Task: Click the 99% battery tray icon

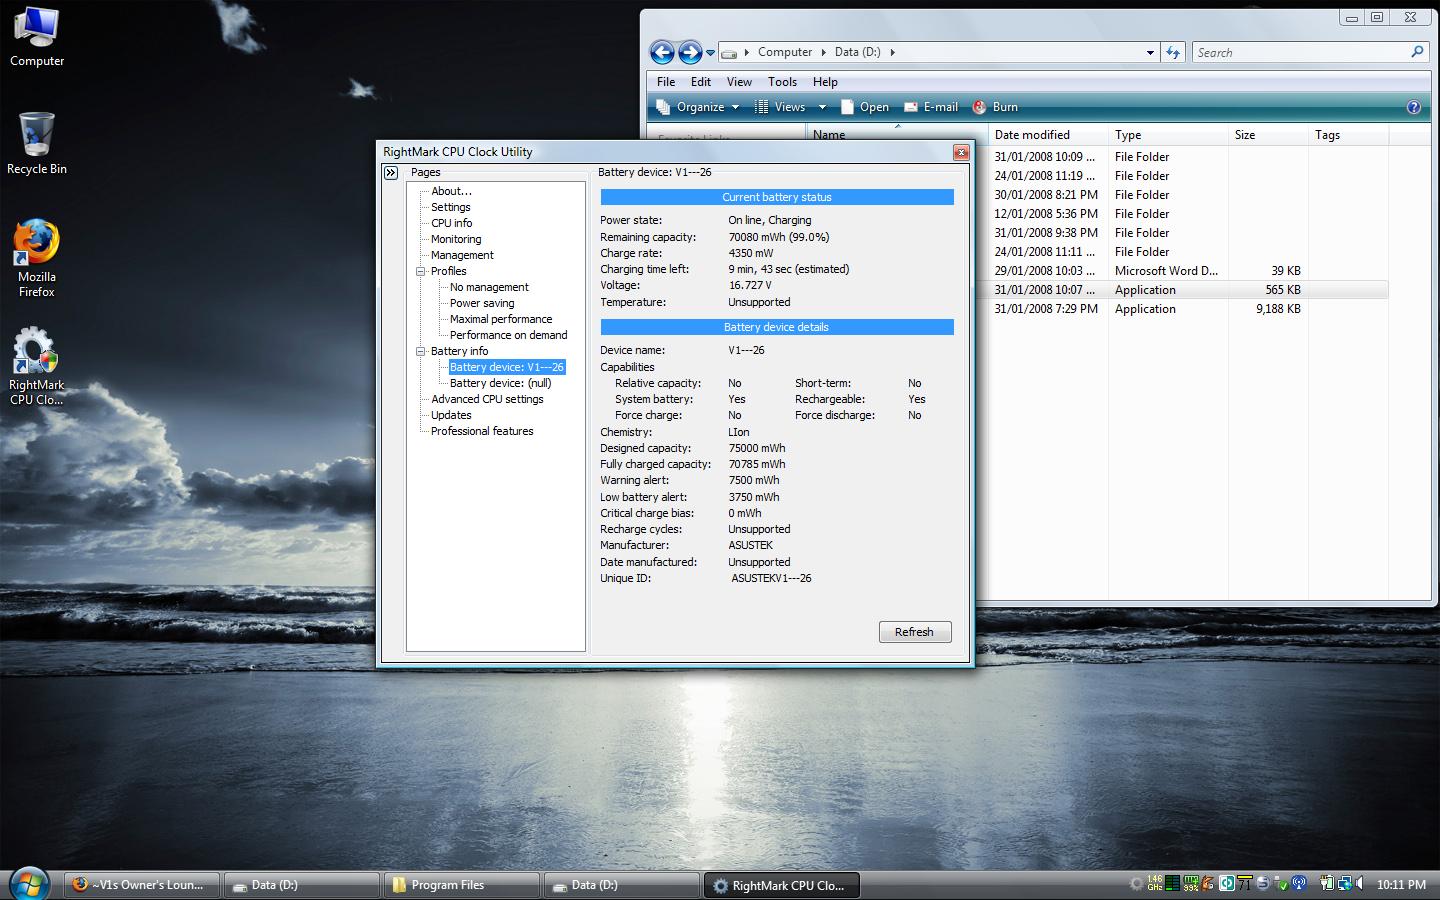Action: pos(1191,884)
